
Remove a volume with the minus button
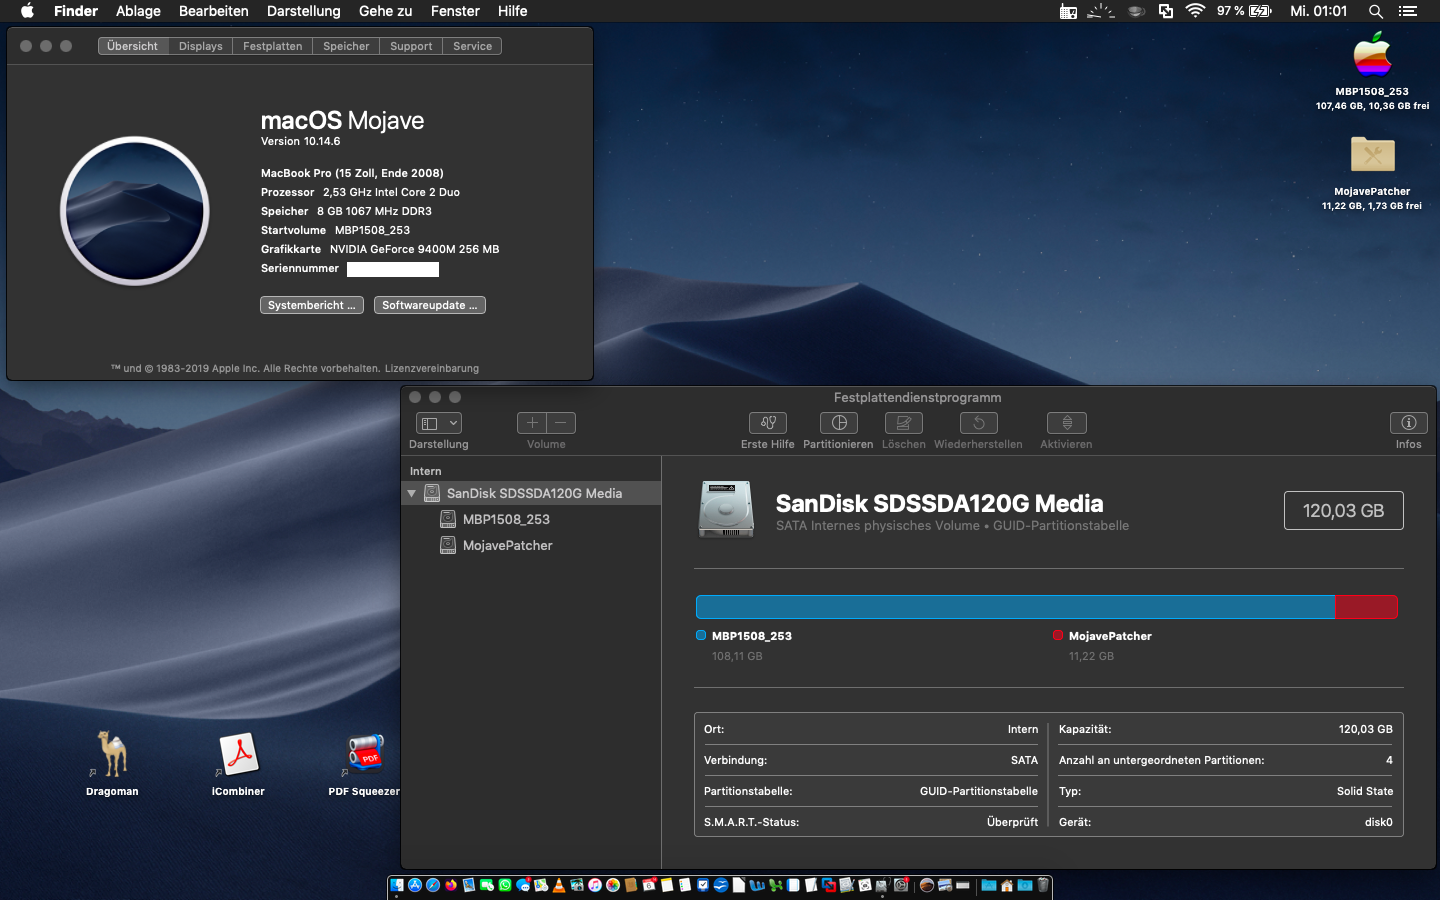click(x=561, y=423)
